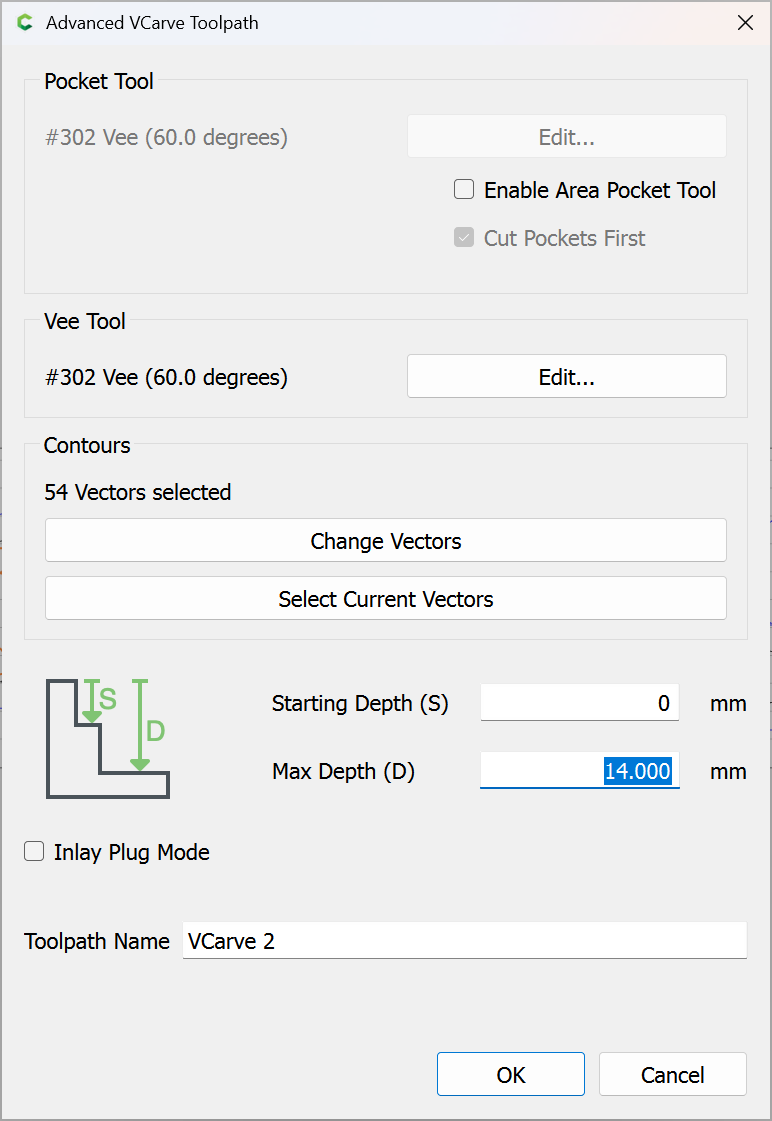Close the Advanced VCarve Toolpath dialog
The image size is (772, 1121).
[x=745, y=23]
